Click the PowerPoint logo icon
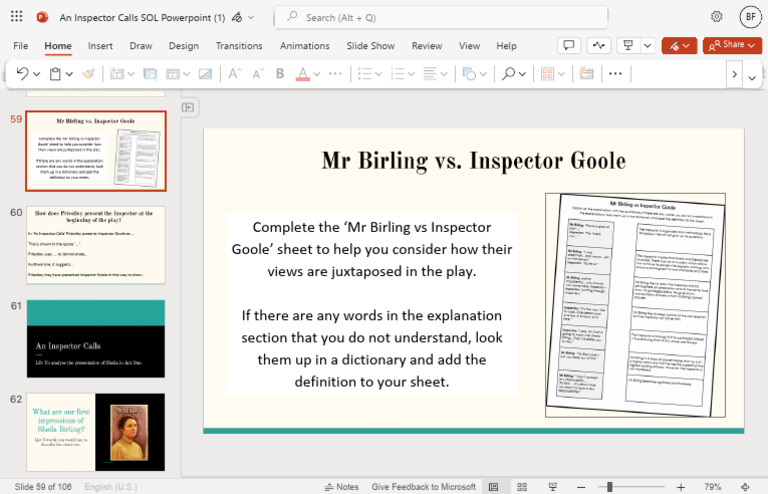Viewport: 768px width, 494px height. point(42,17)
